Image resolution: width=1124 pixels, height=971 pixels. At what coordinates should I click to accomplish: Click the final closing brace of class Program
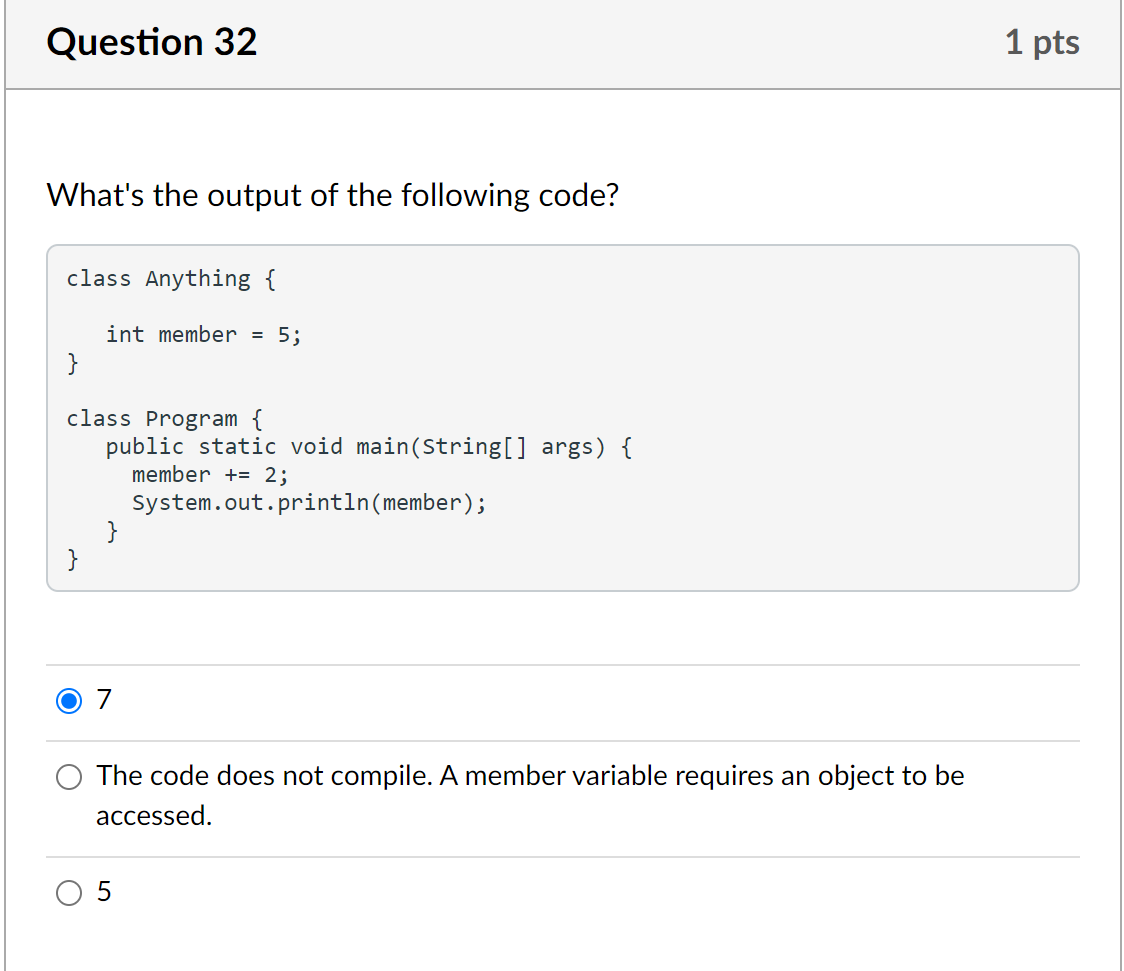coord(72,558)
